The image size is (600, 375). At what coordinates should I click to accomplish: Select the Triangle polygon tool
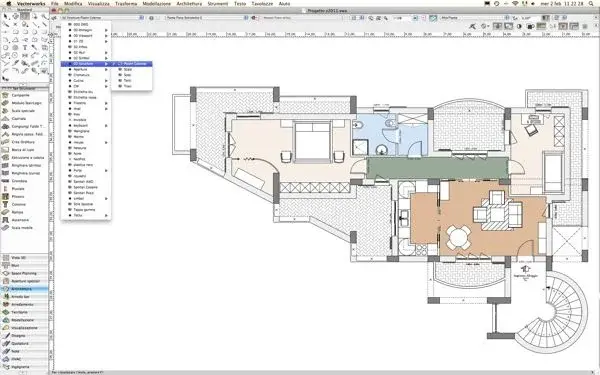point(15,40)
